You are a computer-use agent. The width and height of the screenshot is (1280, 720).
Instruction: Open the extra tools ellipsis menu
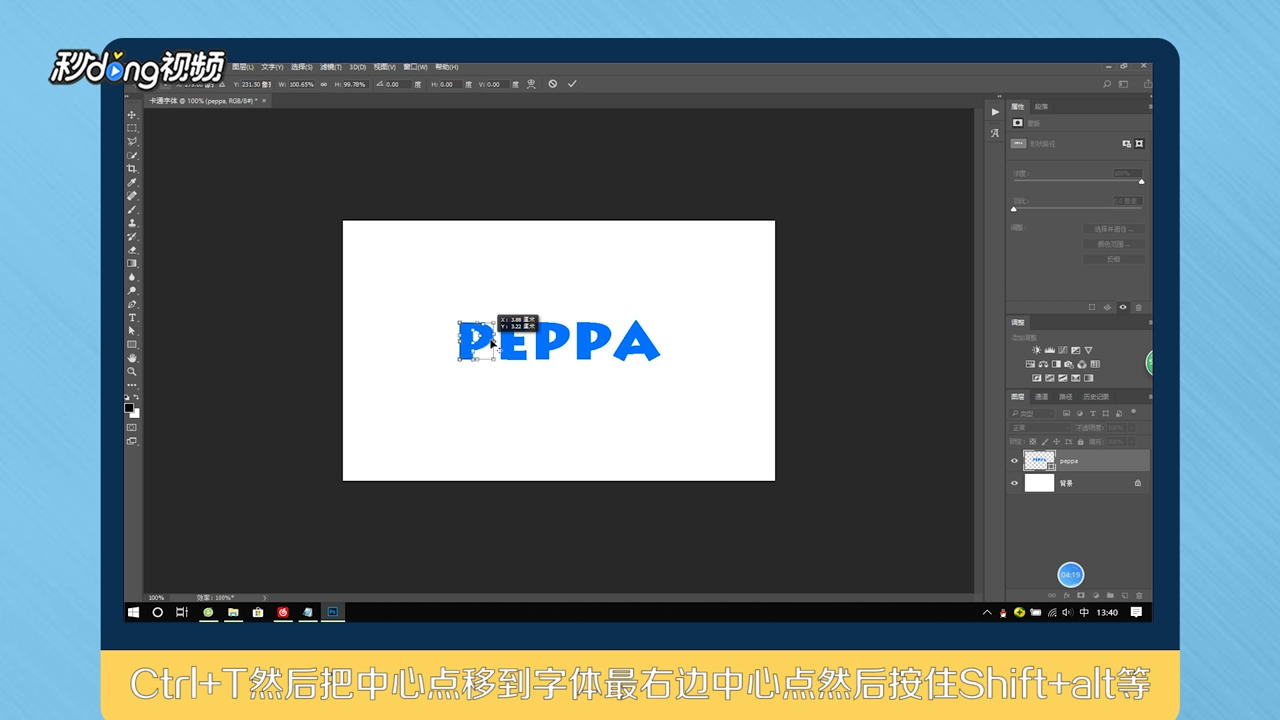(132, 384)
